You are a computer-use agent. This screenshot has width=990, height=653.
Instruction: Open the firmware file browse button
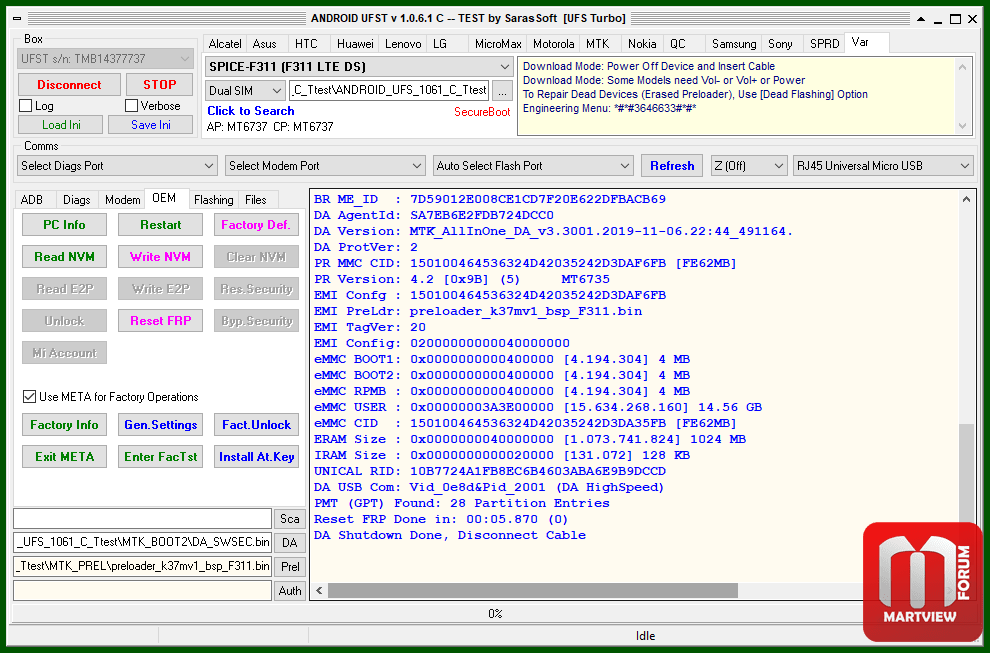[x=502, y=91]
